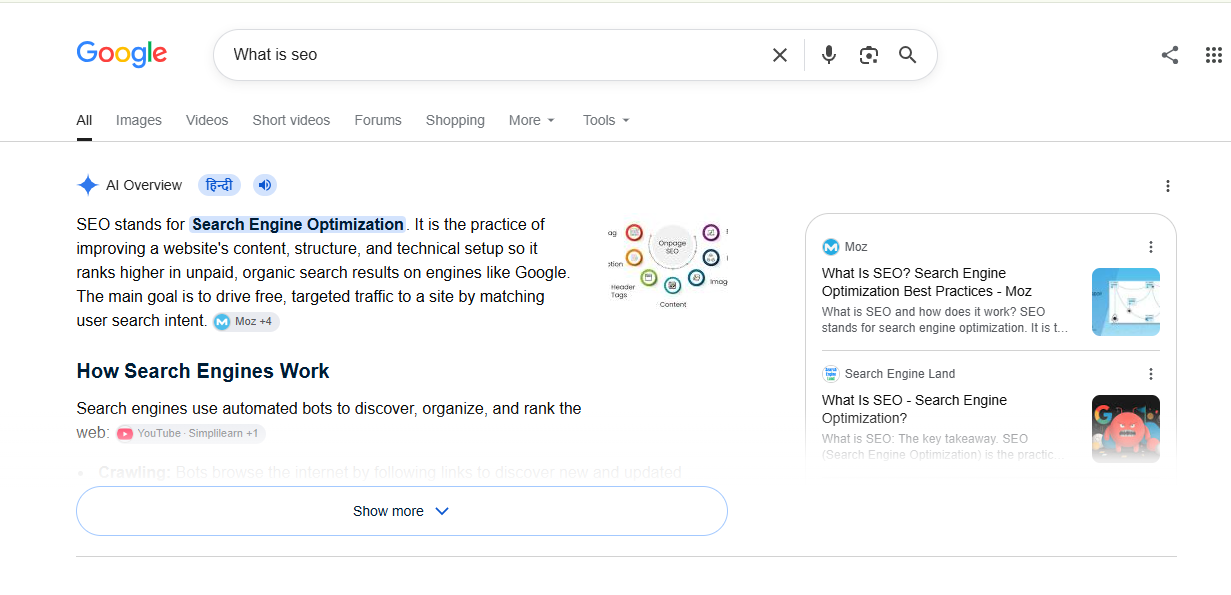Click the 'Moz +4' source chip
This screenshot has height=595, width=1231.
pos(246,322)
